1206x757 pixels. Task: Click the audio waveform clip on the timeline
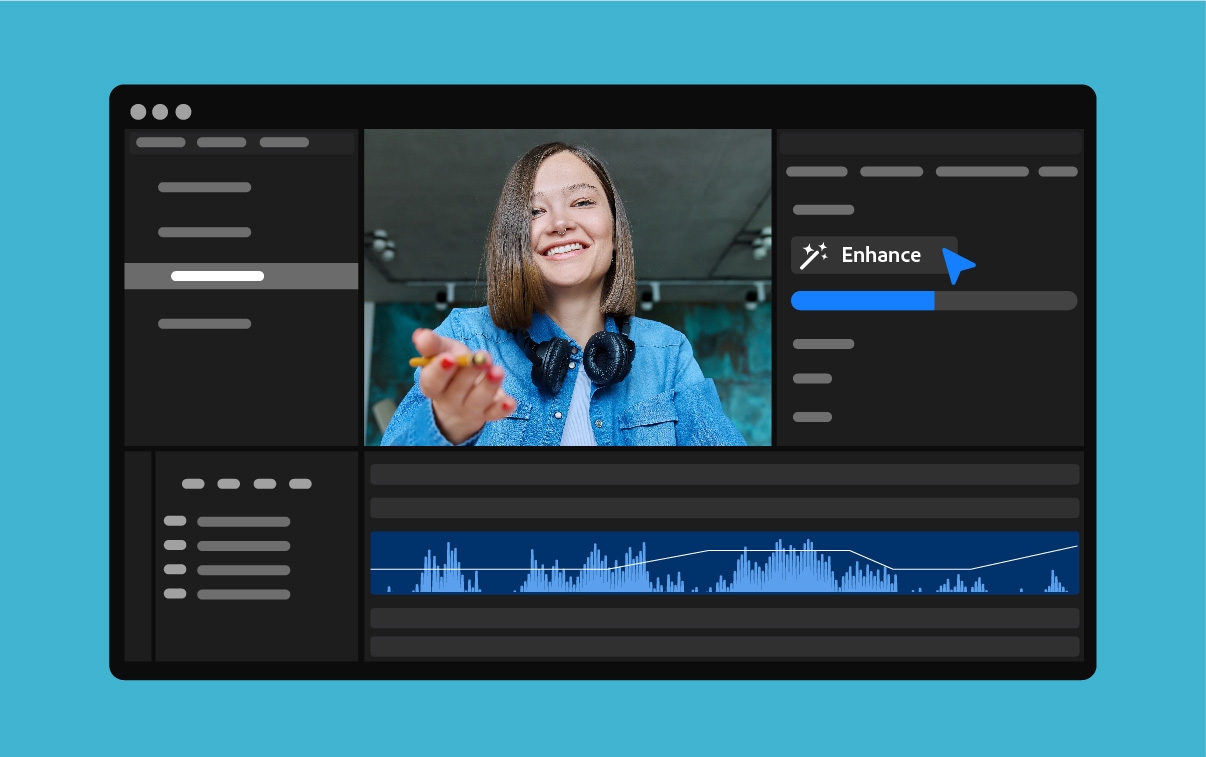pyautogui.click(x=725, y=564)
